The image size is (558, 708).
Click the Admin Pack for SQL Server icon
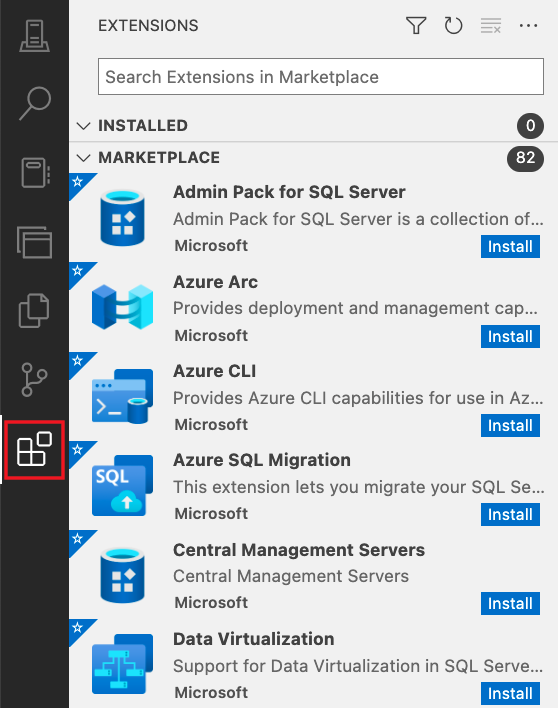click(122, 218)
